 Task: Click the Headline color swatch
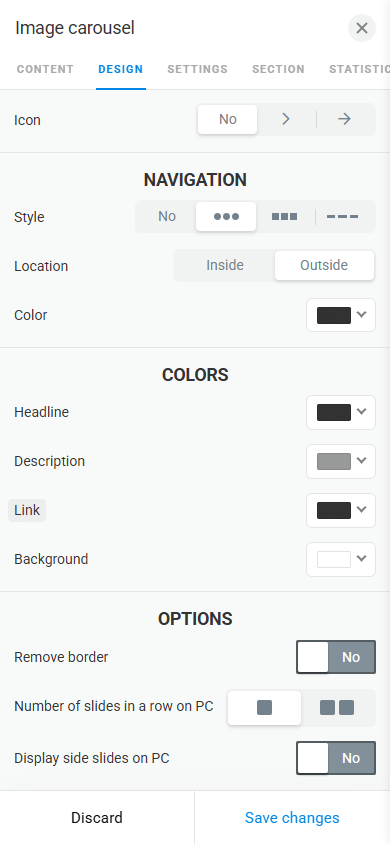[334, 412]
